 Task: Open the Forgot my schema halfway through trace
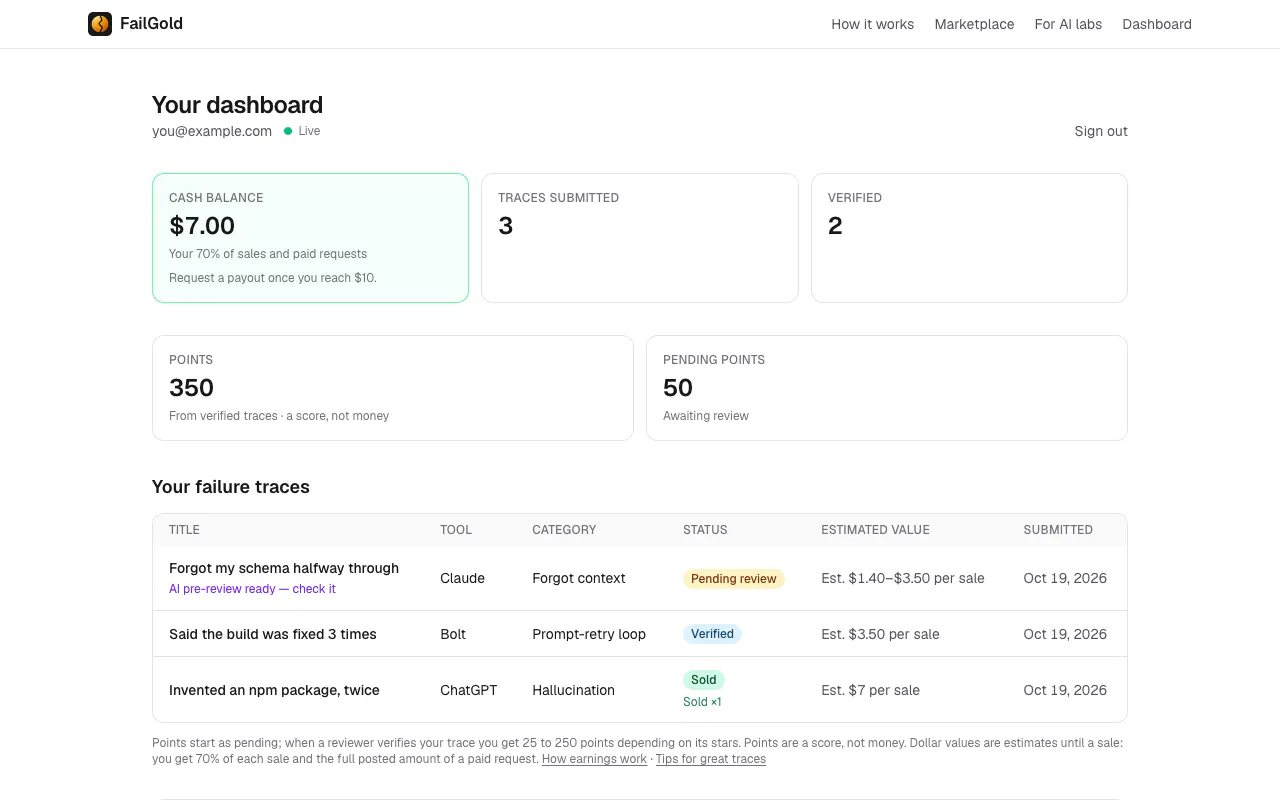point(284,568)
